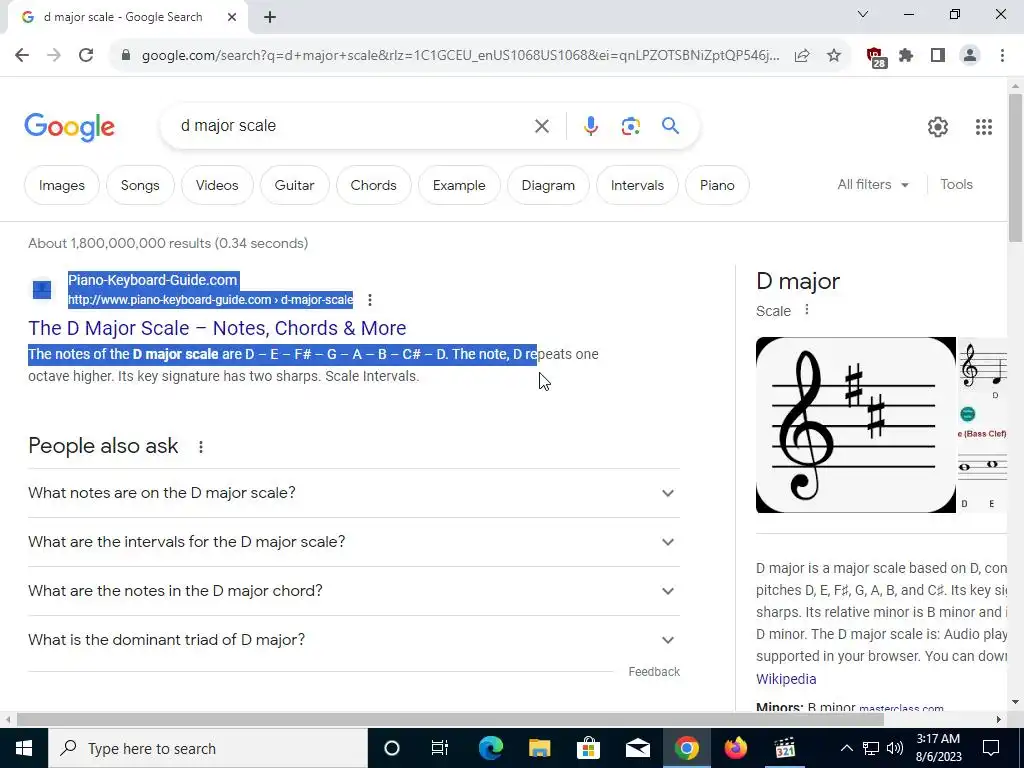Screen dimensions: 1024x768
Task: Click the Feedback link
Action: 654,672
